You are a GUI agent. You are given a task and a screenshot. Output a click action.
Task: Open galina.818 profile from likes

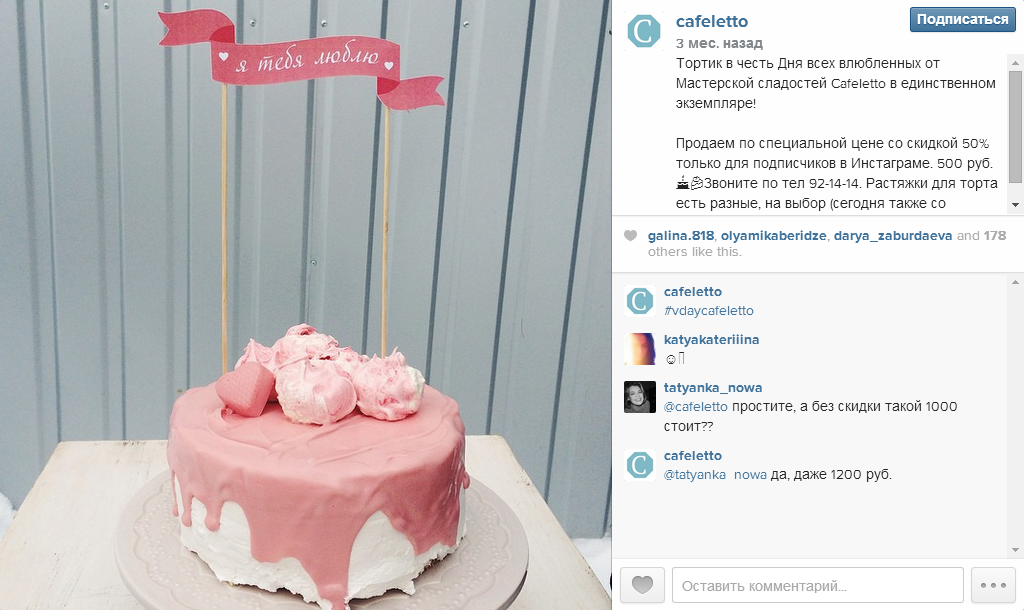click(680, 236)
